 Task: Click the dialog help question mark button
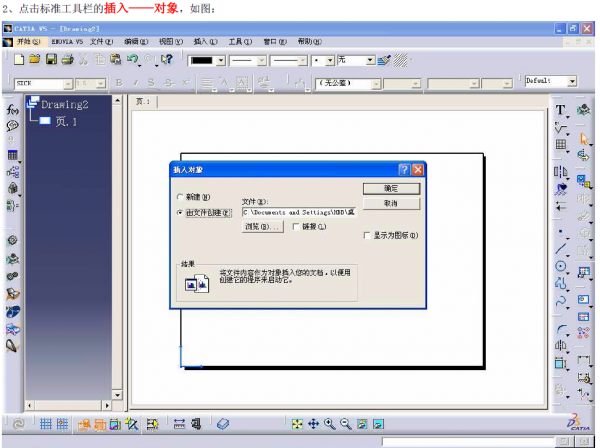(404, 169)
